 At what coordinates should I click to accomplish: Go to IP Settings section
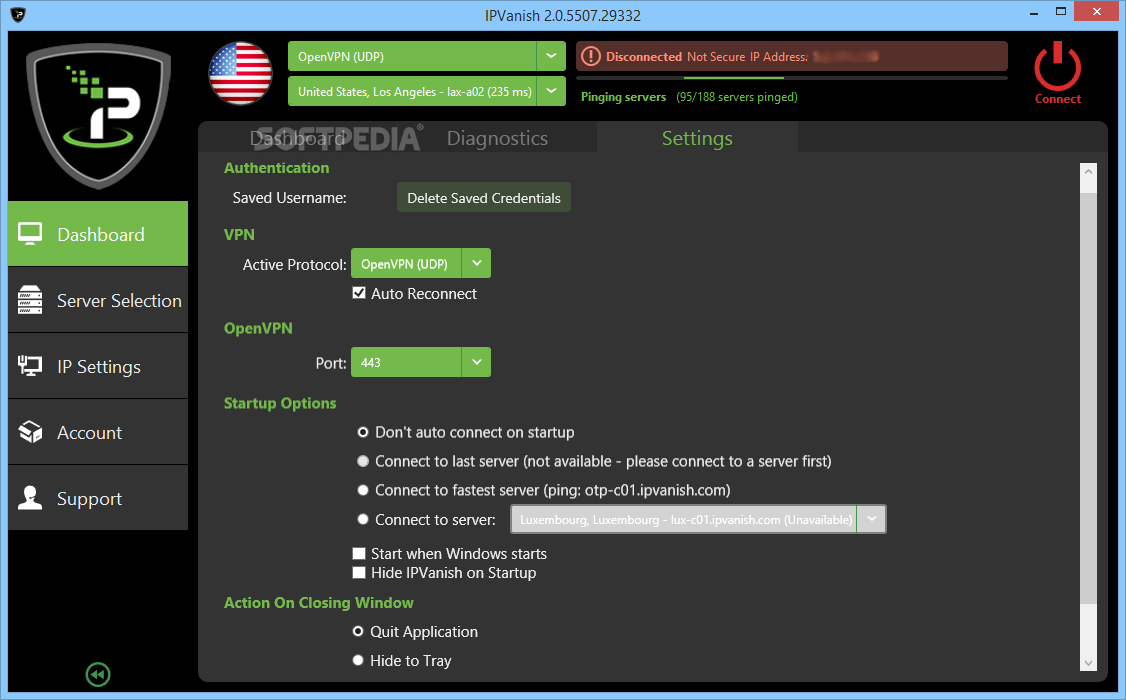tap(98, 366)
